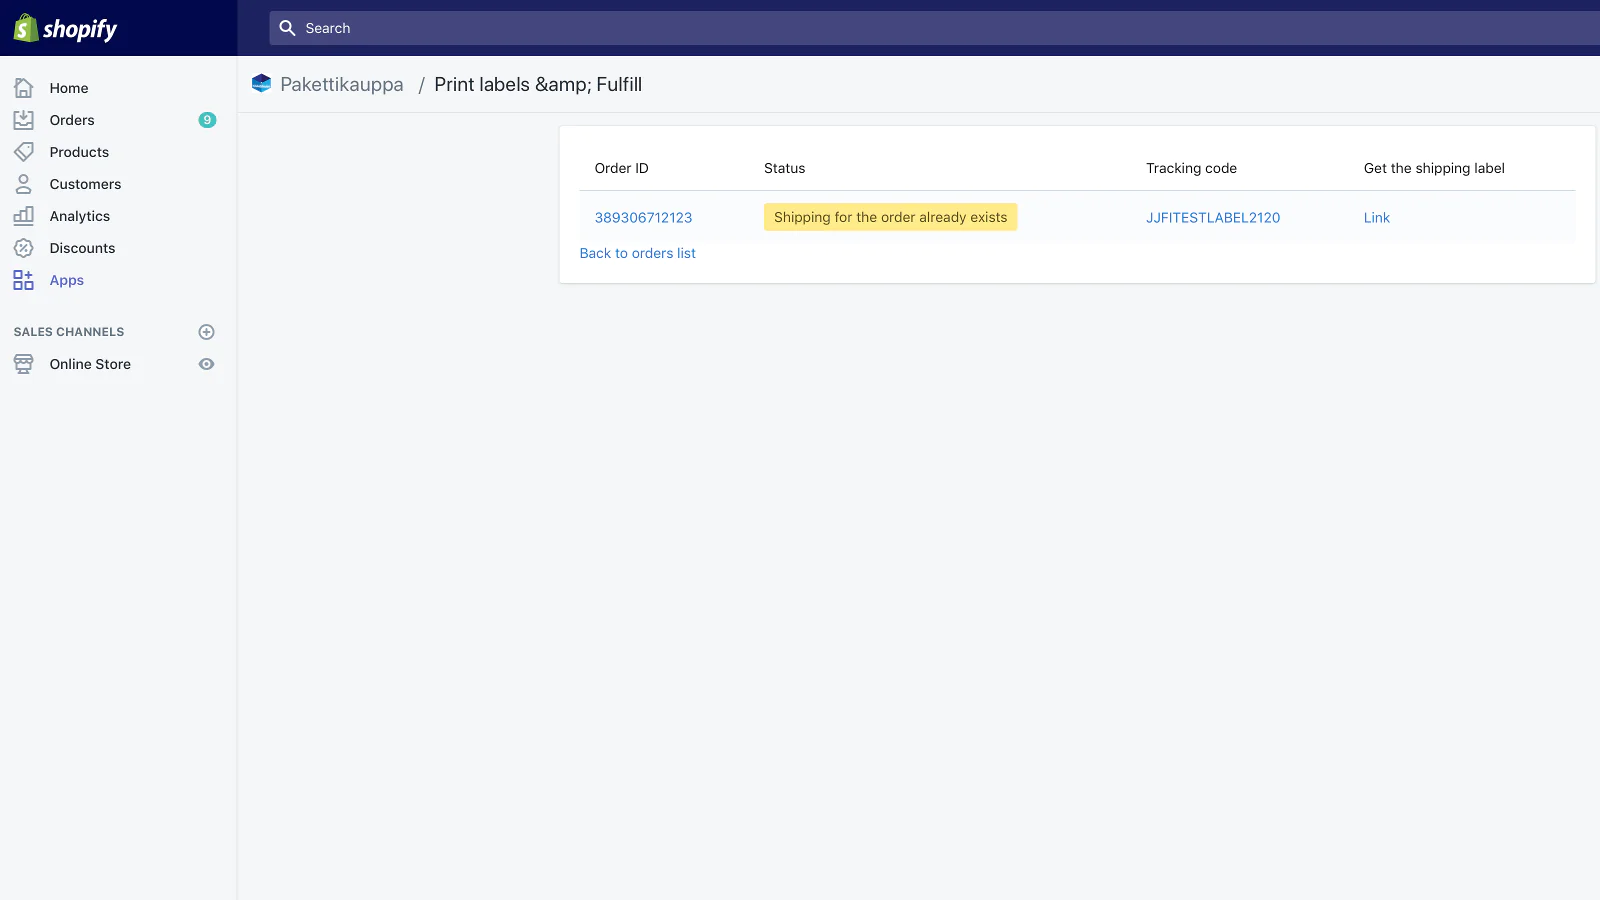
Task: Click the search magnifier icon
Action: (x=287, y=28)
